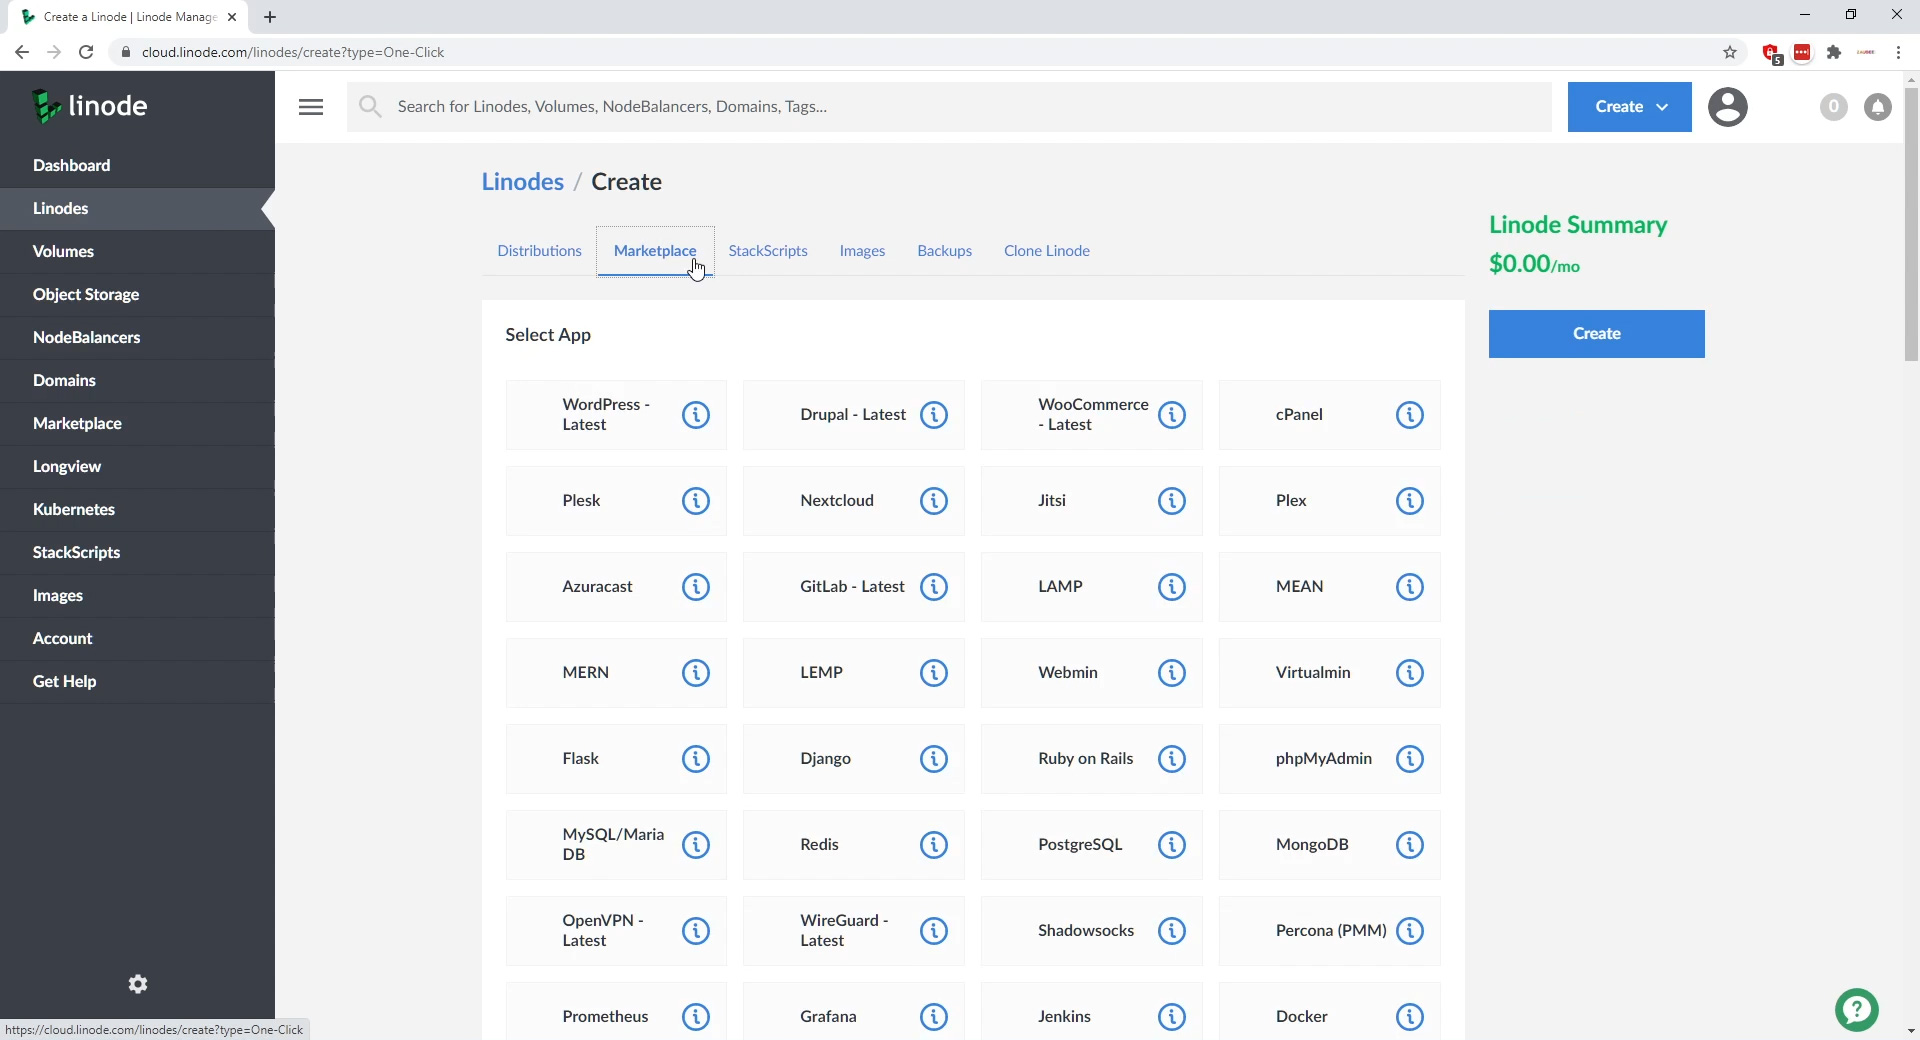Select the Docker app card
Image resolution: width=1920 pixels, height=1040 pixels.
1330,1011
